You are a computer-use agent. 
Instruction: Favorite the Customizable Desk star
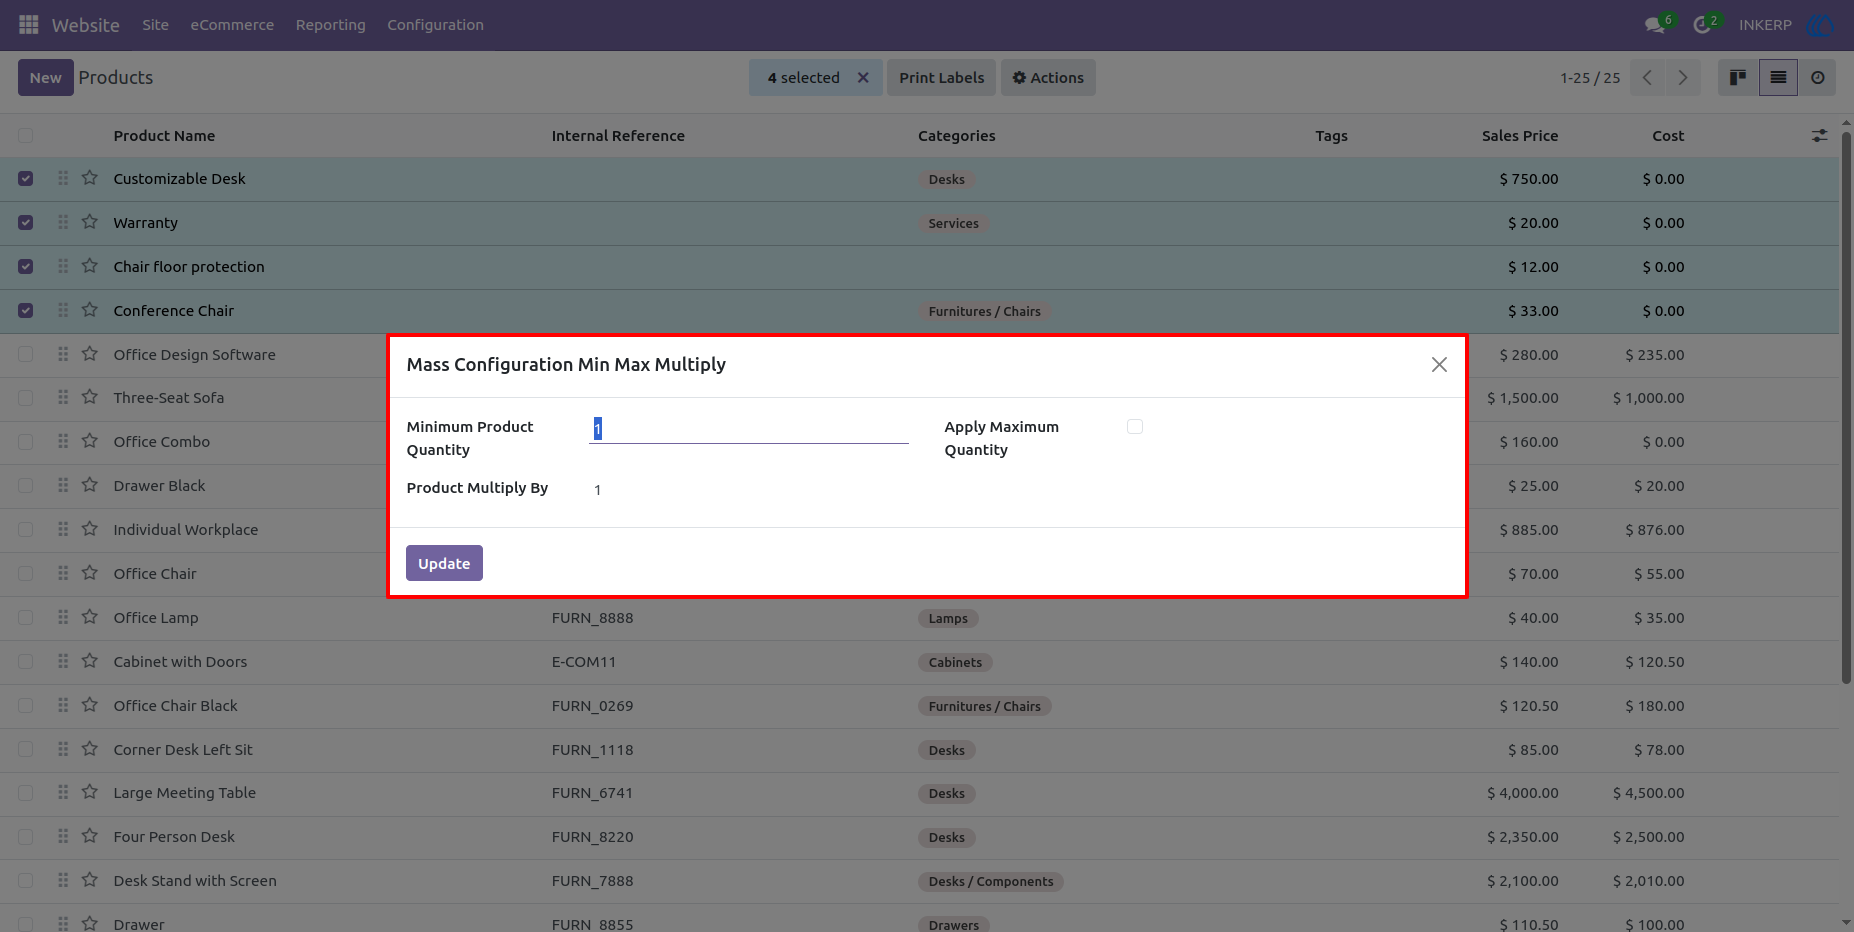click(x=90, y=178)
